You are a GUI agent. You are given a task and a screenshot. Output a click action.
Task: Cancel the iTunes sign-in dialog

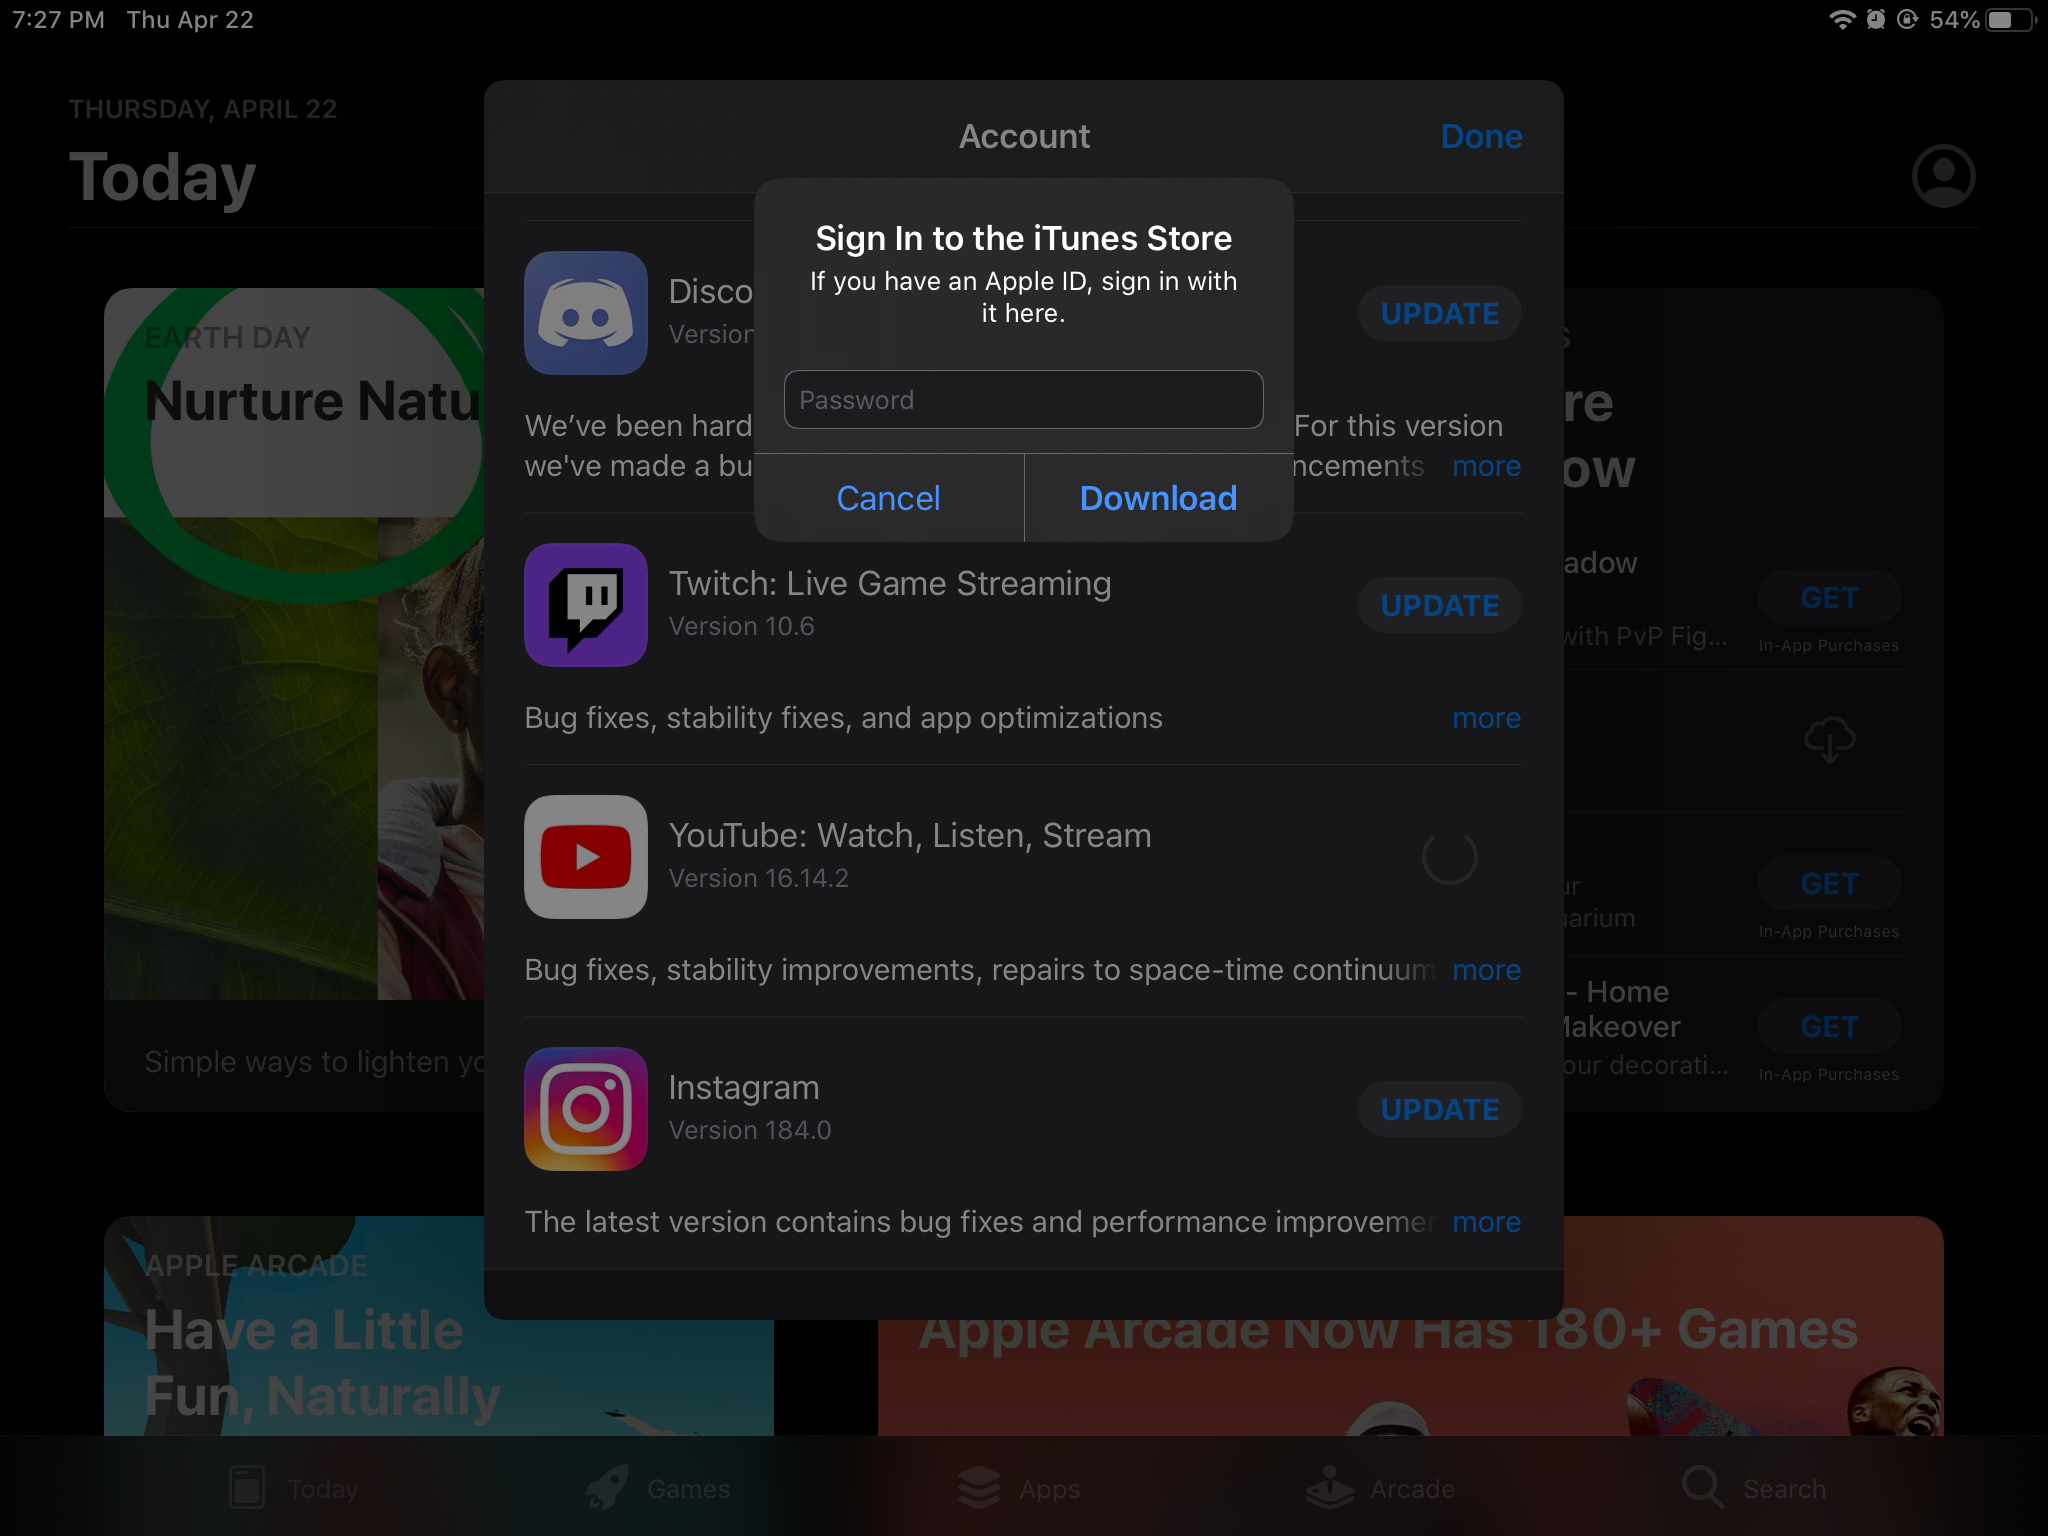coord(888,498)
